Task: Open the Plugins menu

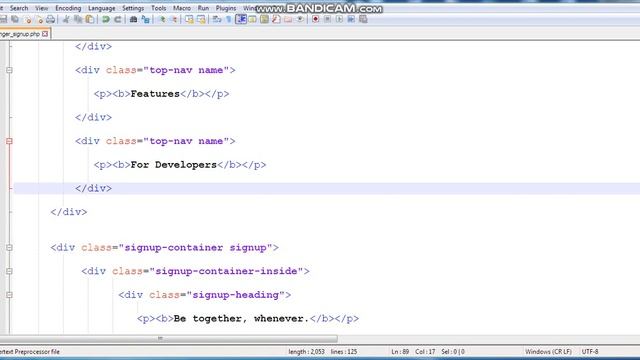Action: (x=226, y=8)
